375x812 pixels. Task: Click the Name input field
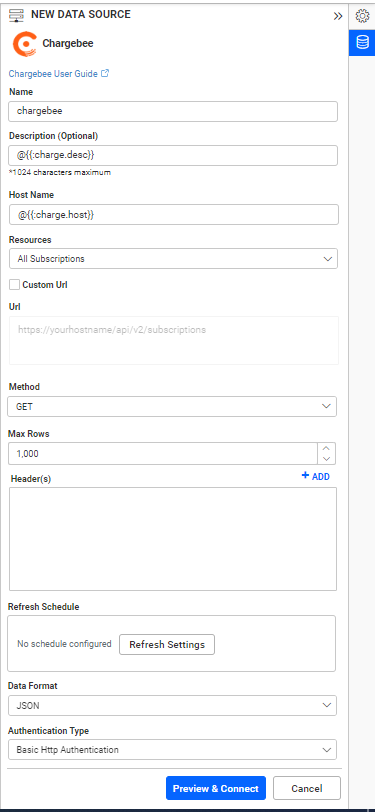(174, 111)
